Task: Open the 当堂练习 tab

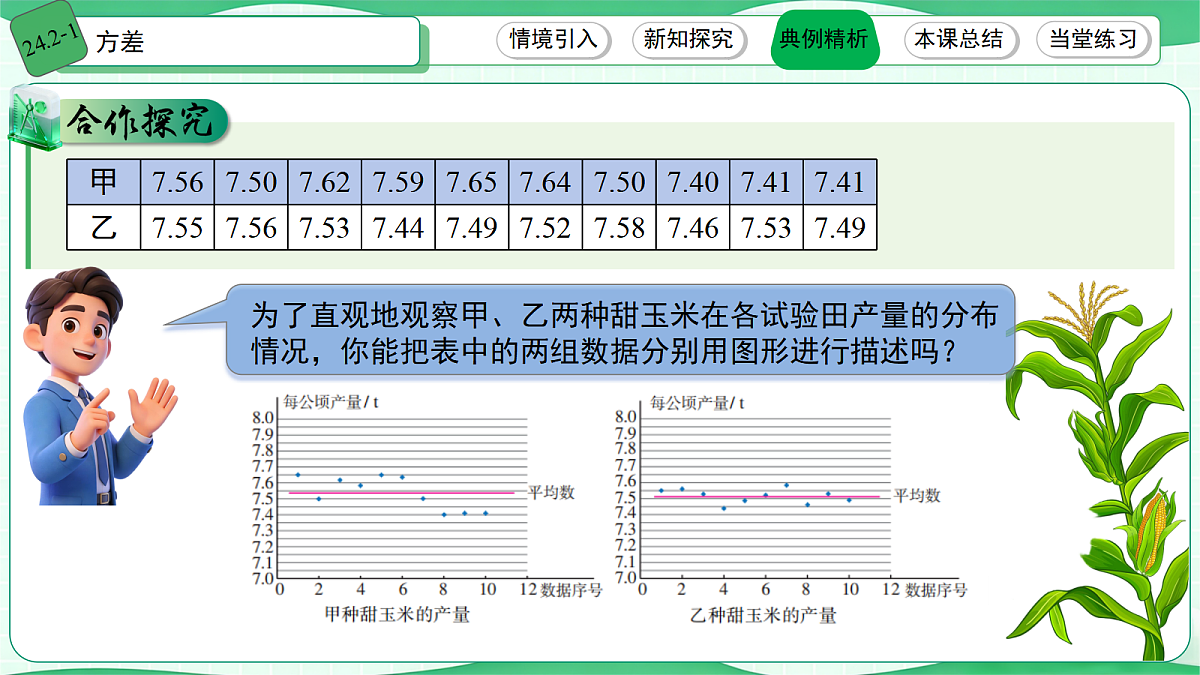Action: click(1094, 40)
